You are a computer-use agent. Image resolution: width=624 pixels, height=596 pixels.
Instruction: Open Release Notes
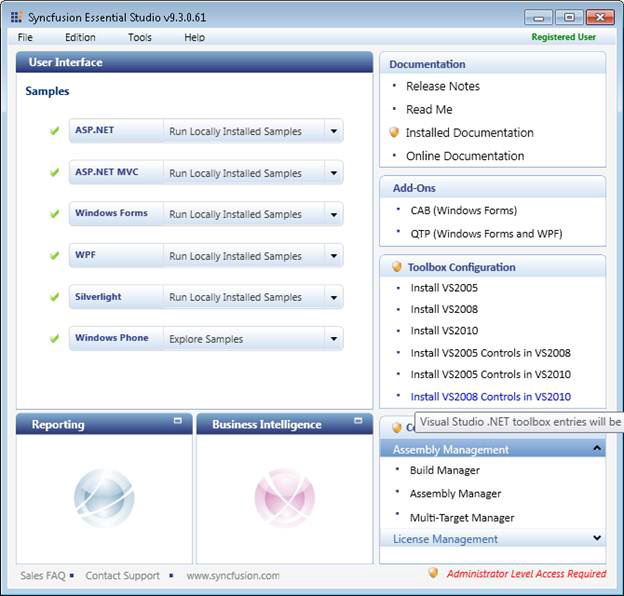point(443,86)
